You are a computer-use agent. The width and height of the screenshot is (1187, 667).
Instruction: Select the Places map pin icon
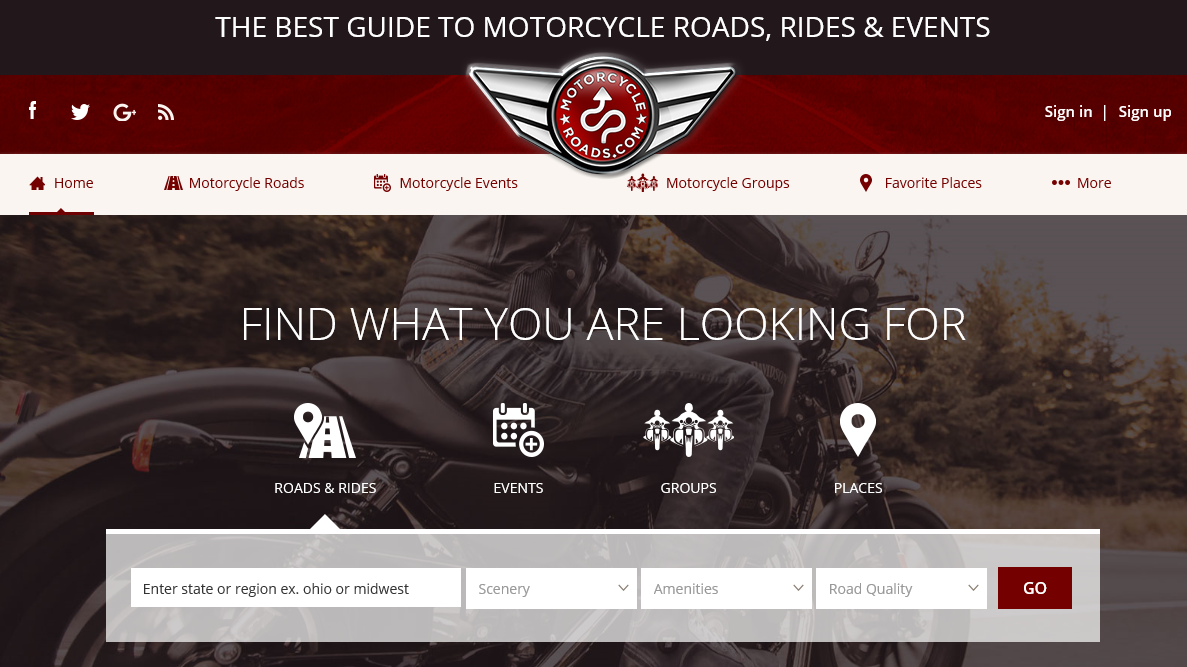click(858, 430)
